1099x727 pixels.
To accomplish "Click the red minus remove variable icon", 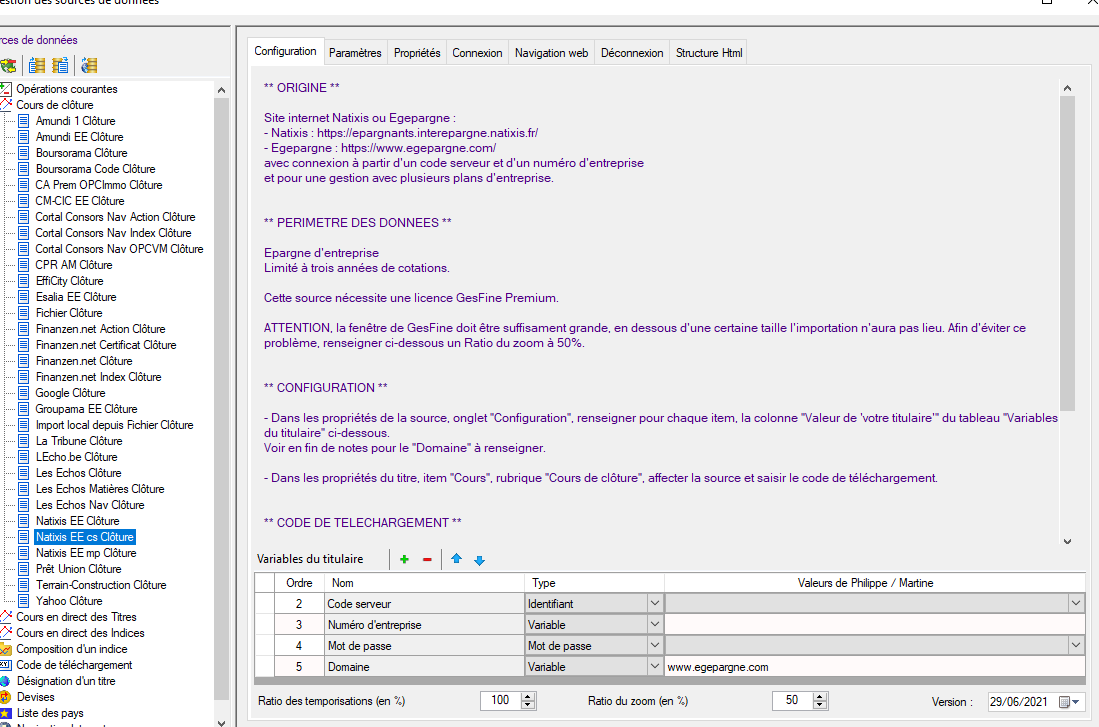I will coord(427,560).
